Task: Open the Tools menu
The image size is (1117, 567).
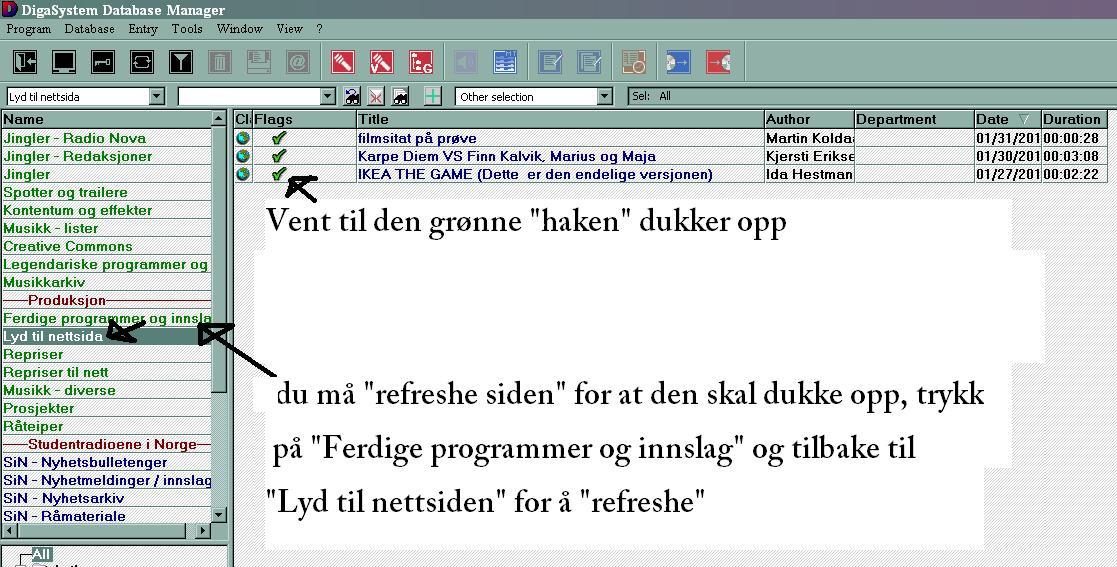Action: 187,29
